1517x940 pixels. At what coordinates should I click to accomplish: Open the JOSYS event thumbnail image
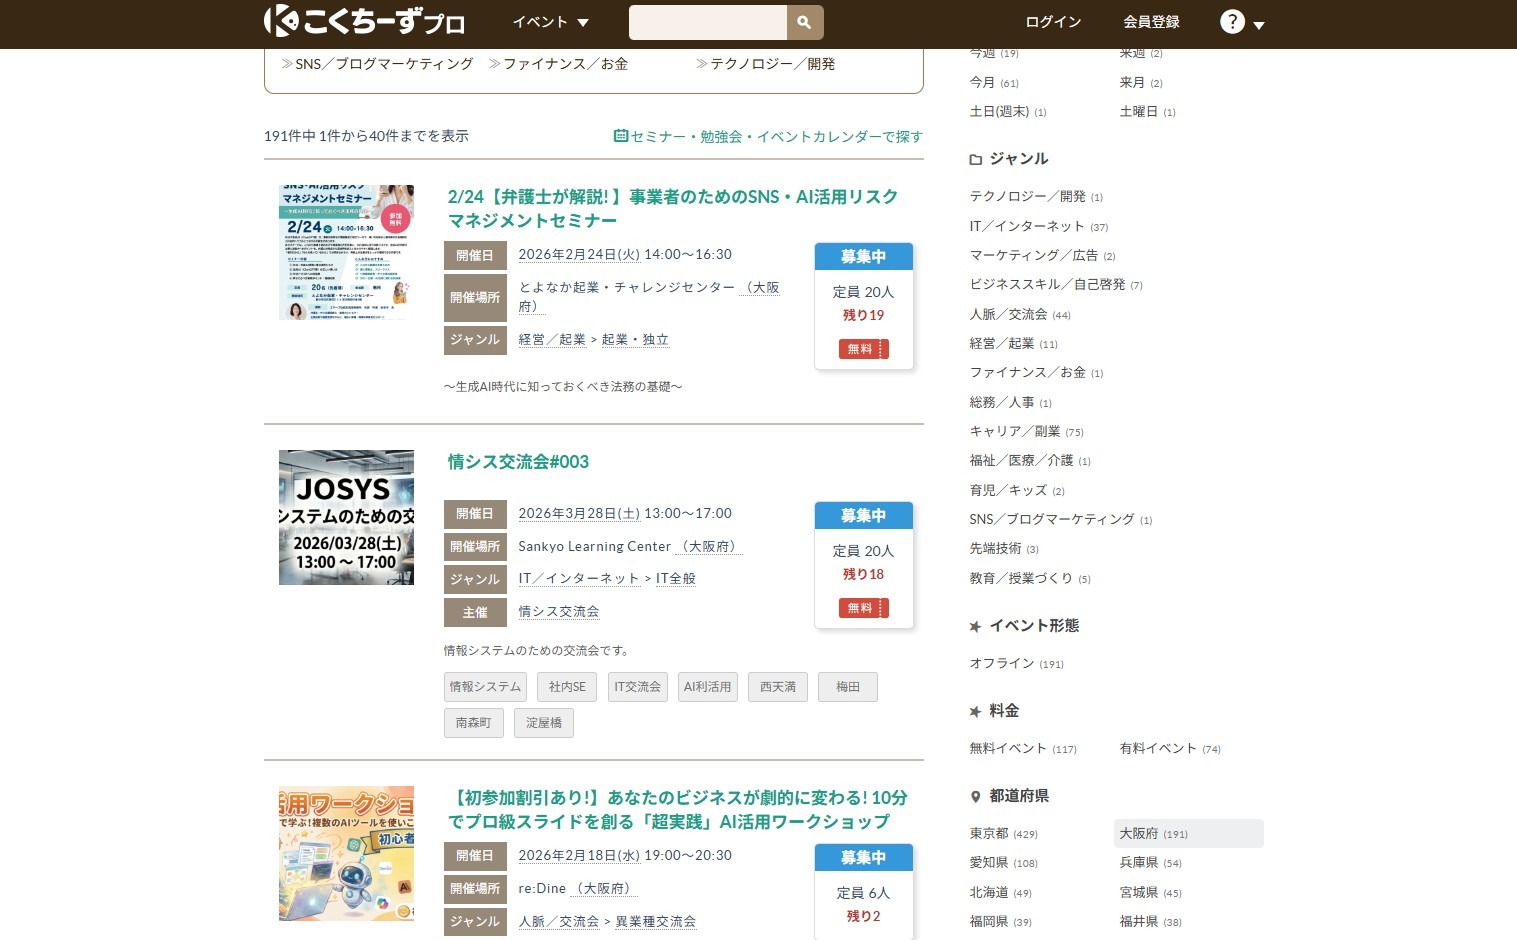[346, 517]
